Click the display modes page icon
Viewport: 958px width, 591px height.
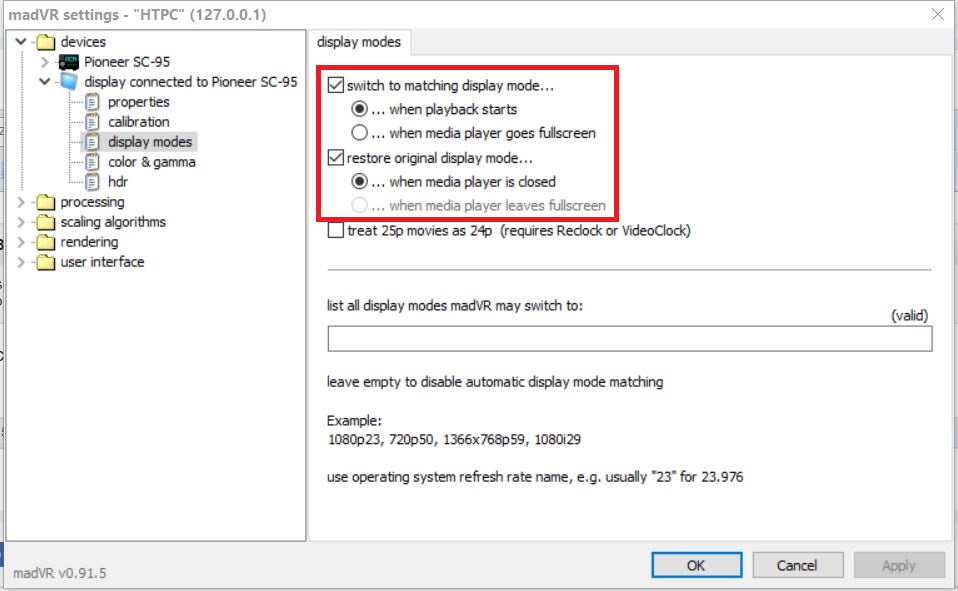92,142
